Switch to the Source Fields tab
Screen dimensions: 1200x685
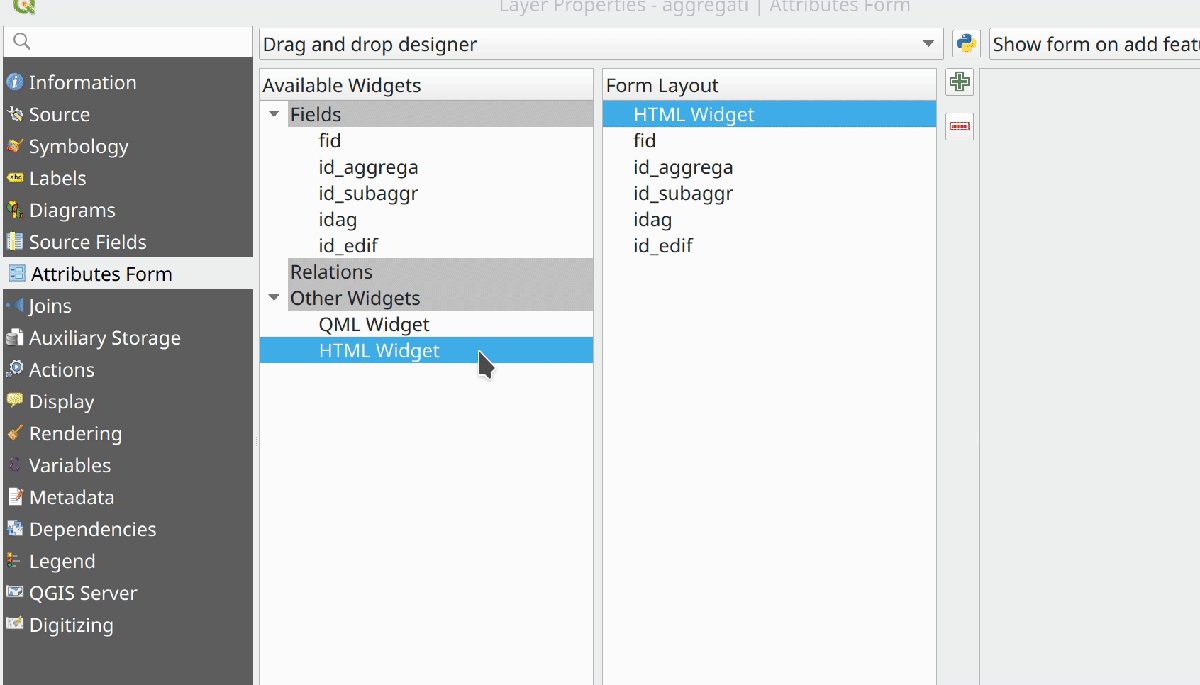point(87,243)
